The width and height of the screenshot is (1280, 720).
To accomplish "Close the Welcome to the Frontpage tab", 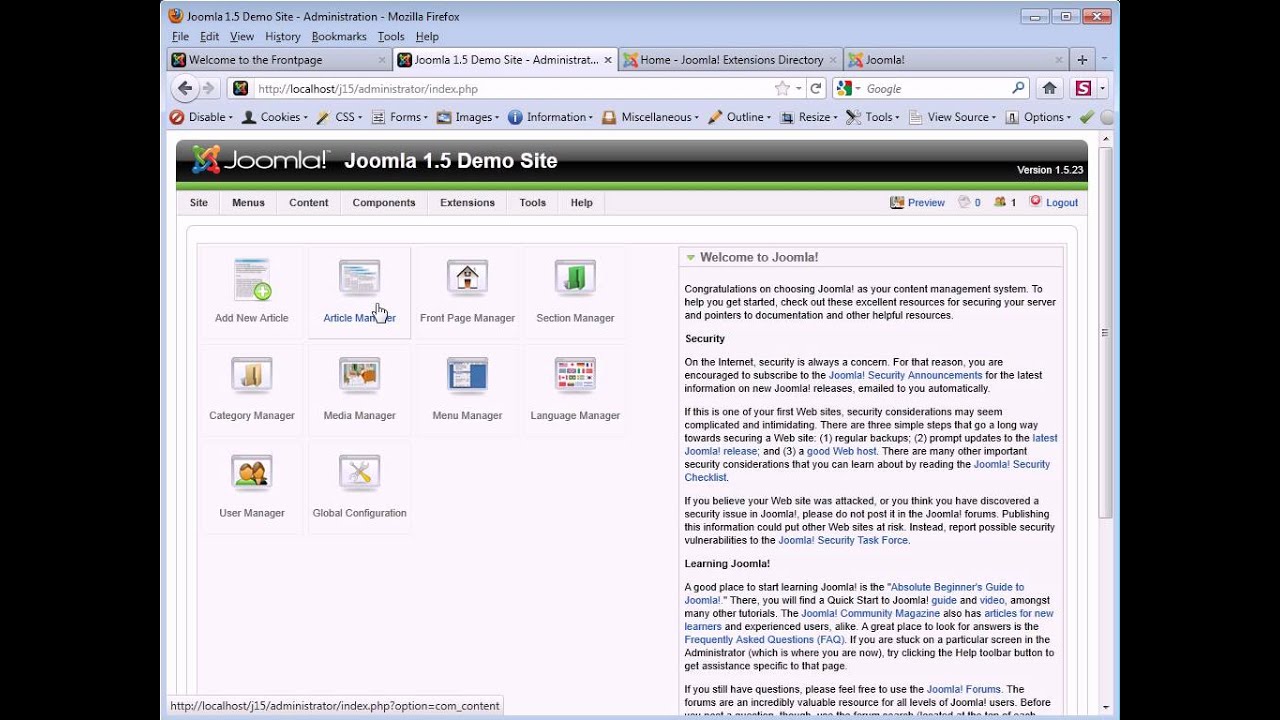I will pos(381,60).
